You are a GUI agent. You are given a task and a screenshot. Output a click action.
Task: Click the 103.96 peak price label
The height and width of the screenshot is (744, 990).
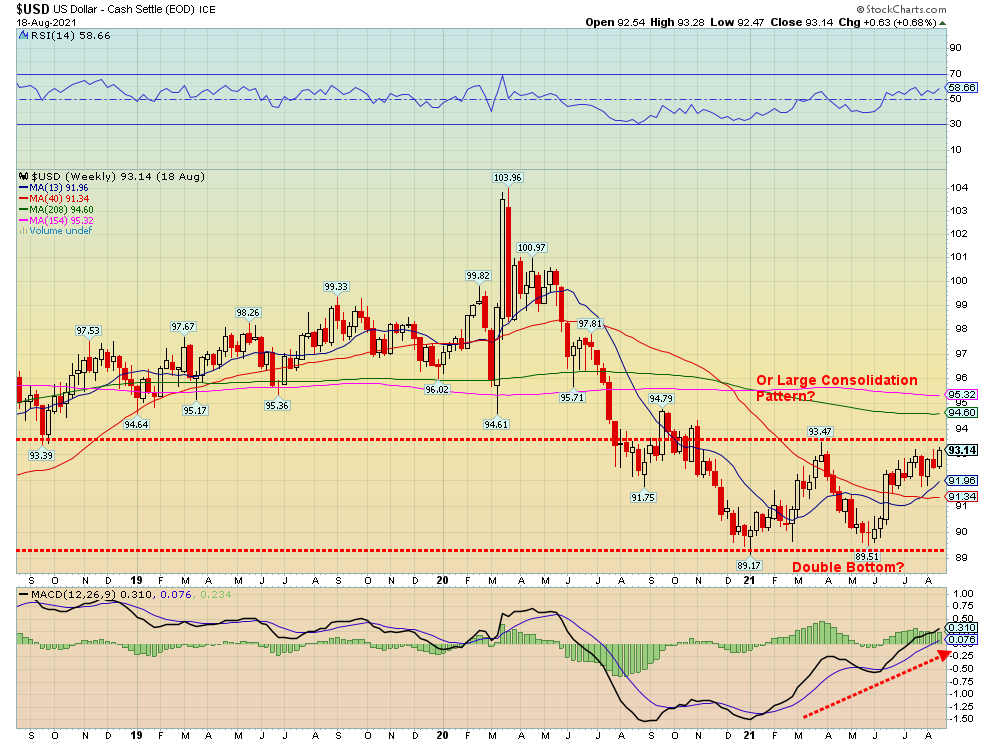coord(507,177)
